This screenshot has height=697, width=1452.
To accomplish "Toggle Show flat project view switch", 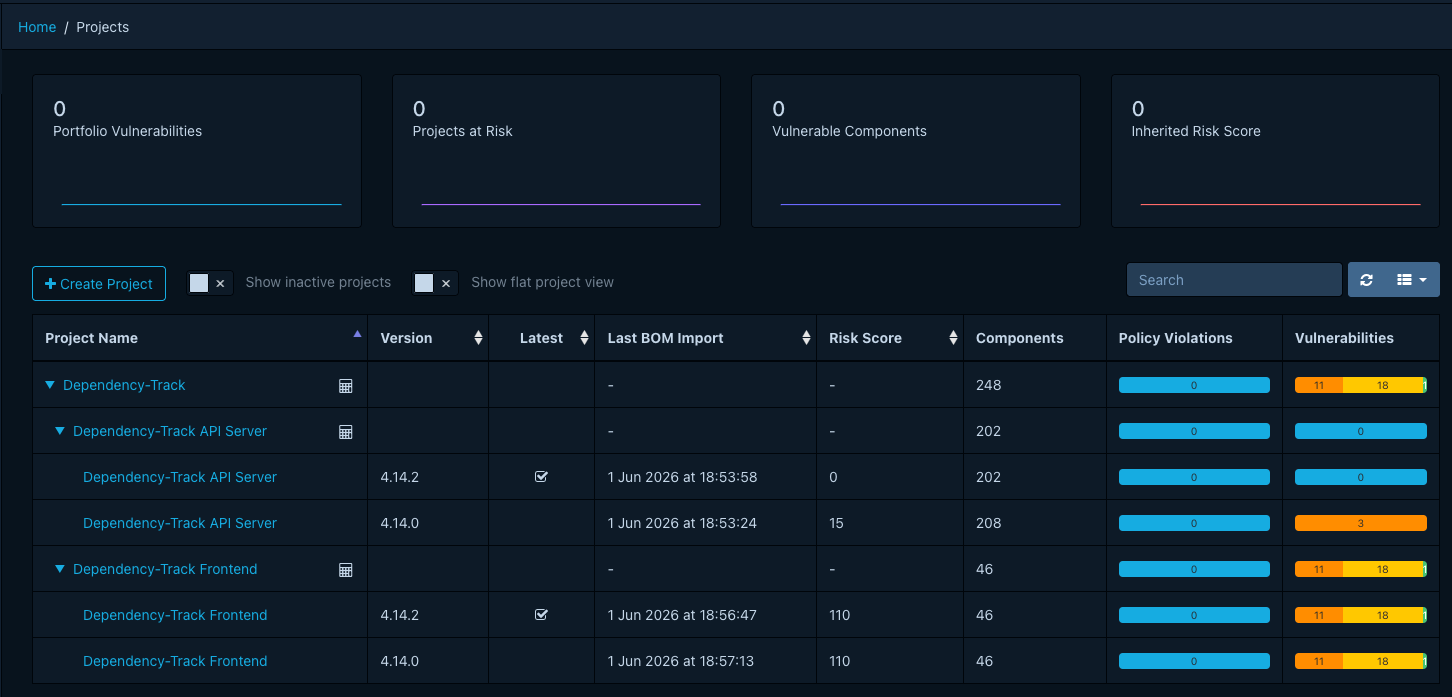I will tap(436, 283).
